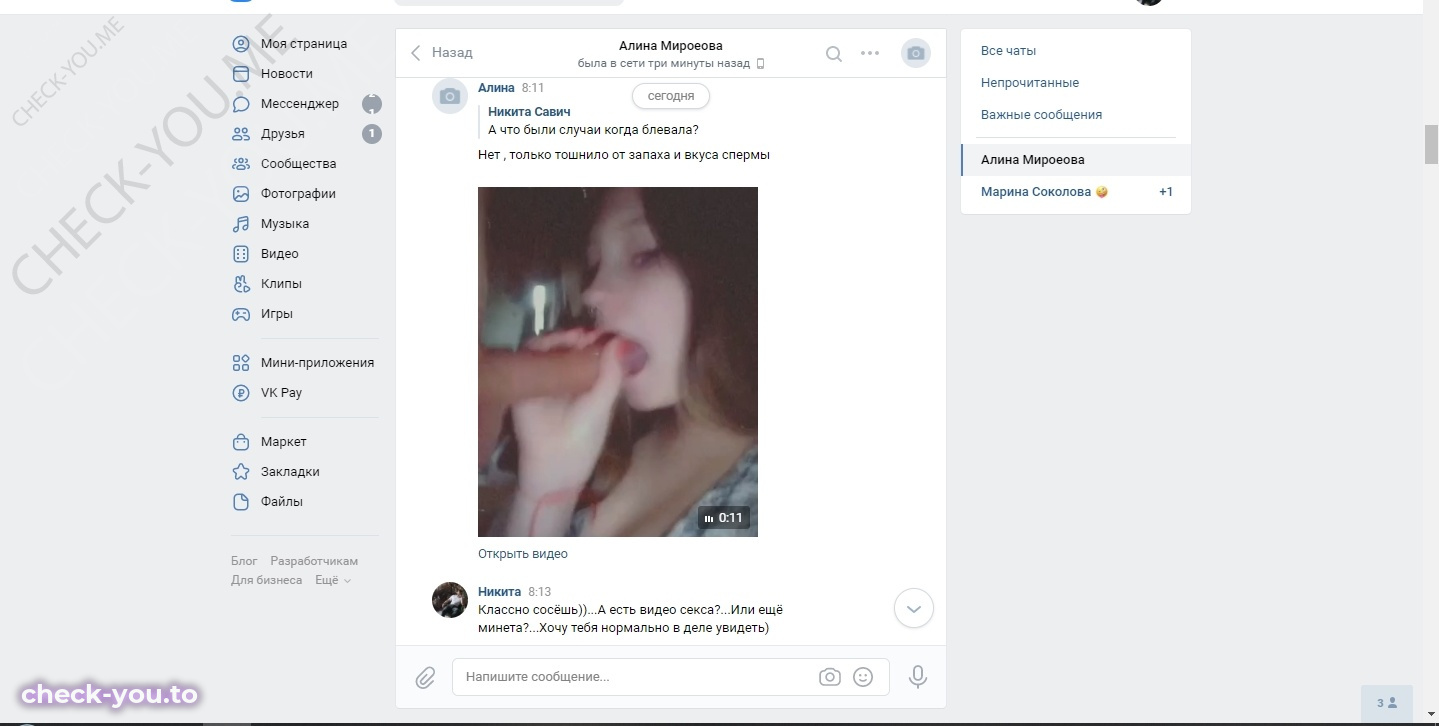Viewport: 1439px width, 726px height.
Task: Switch to Марина Соколова chat tab
Action: pos(1076,192)
